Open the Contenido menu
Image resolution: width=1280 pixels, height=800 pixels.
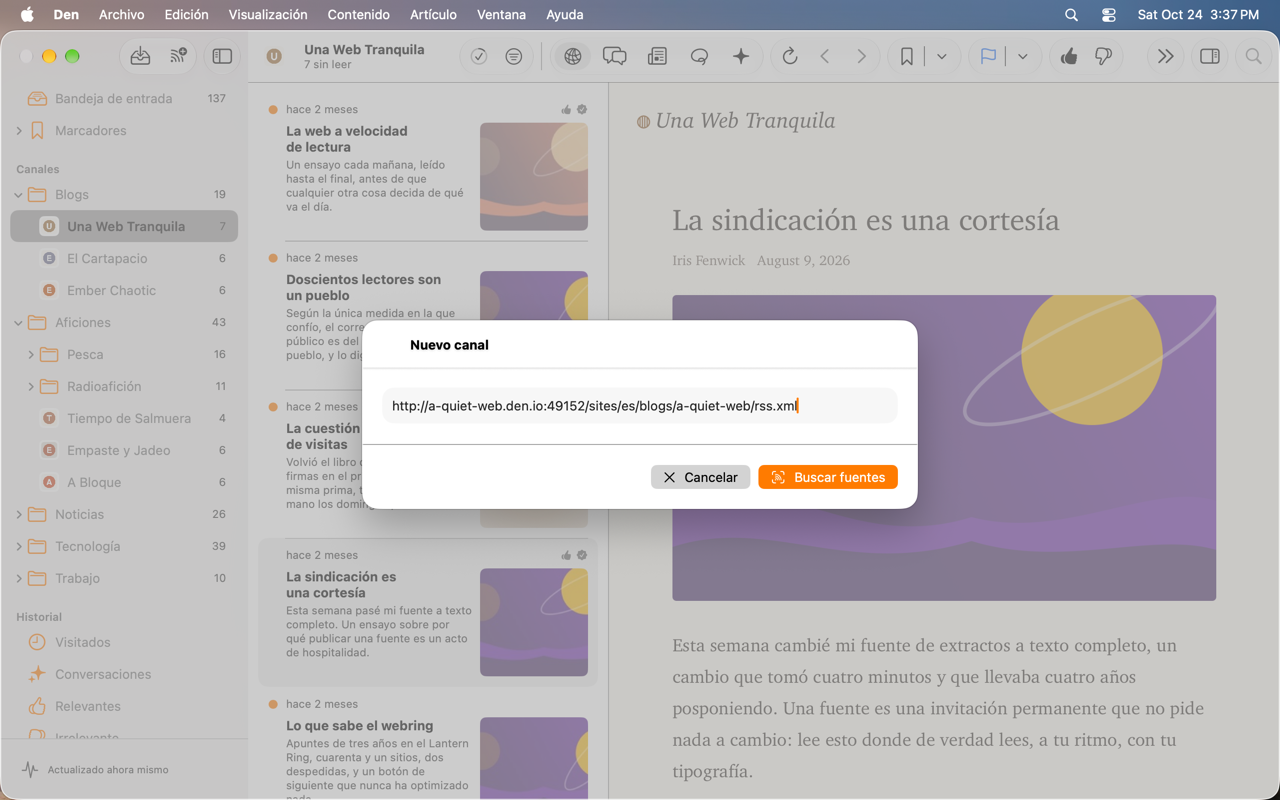[359, 15]
